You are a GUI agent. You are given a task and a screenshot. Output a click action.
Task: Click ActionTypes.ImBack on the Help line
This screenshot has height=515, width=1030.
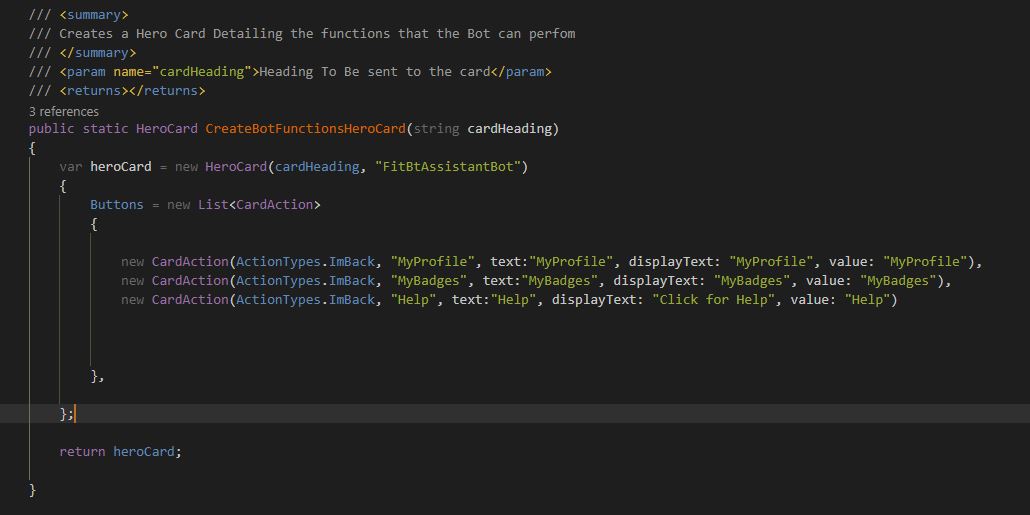click(305, 300)
